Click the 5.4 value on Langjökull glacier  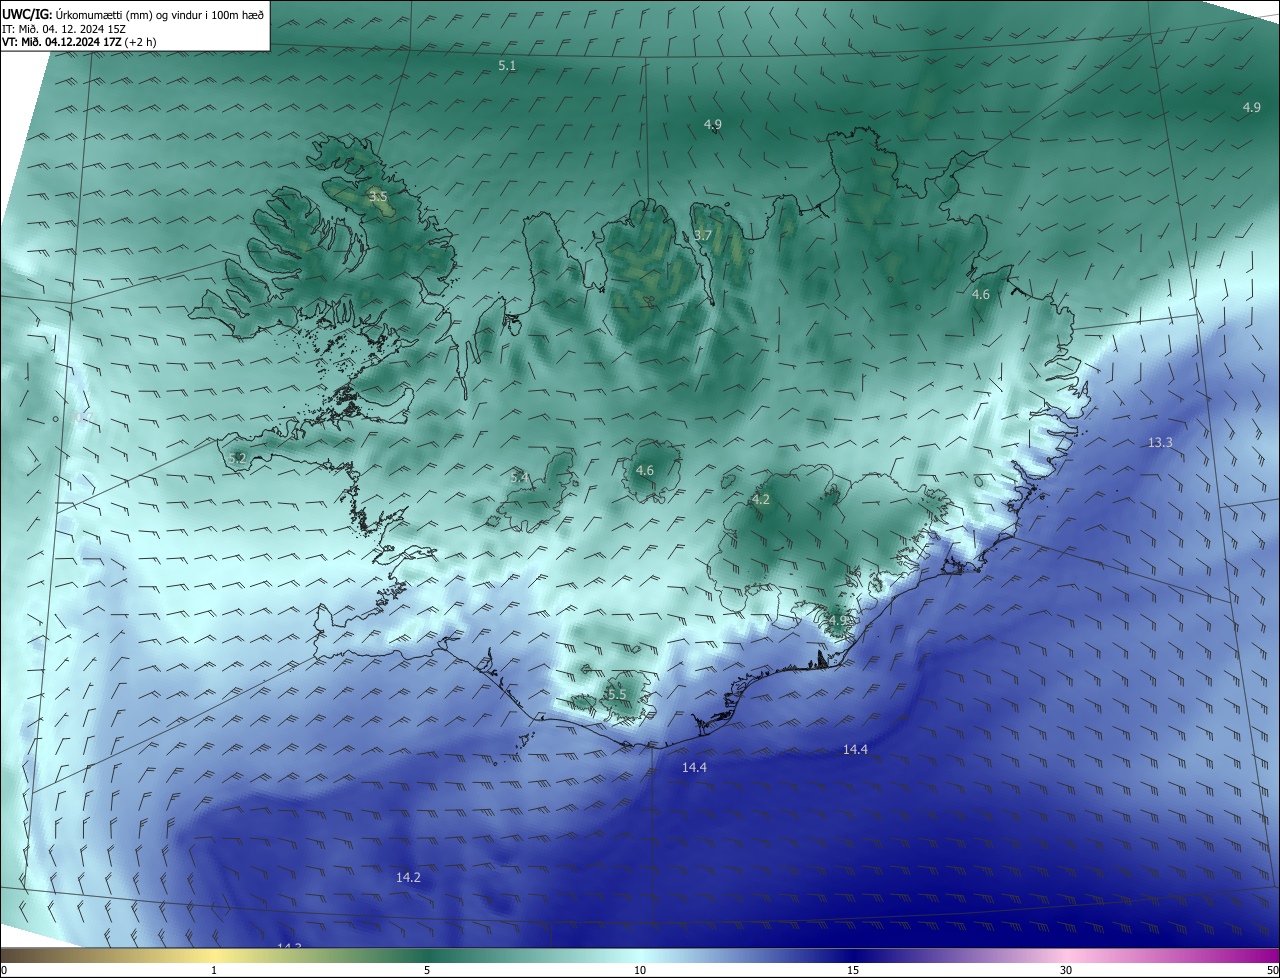(519, 478)
